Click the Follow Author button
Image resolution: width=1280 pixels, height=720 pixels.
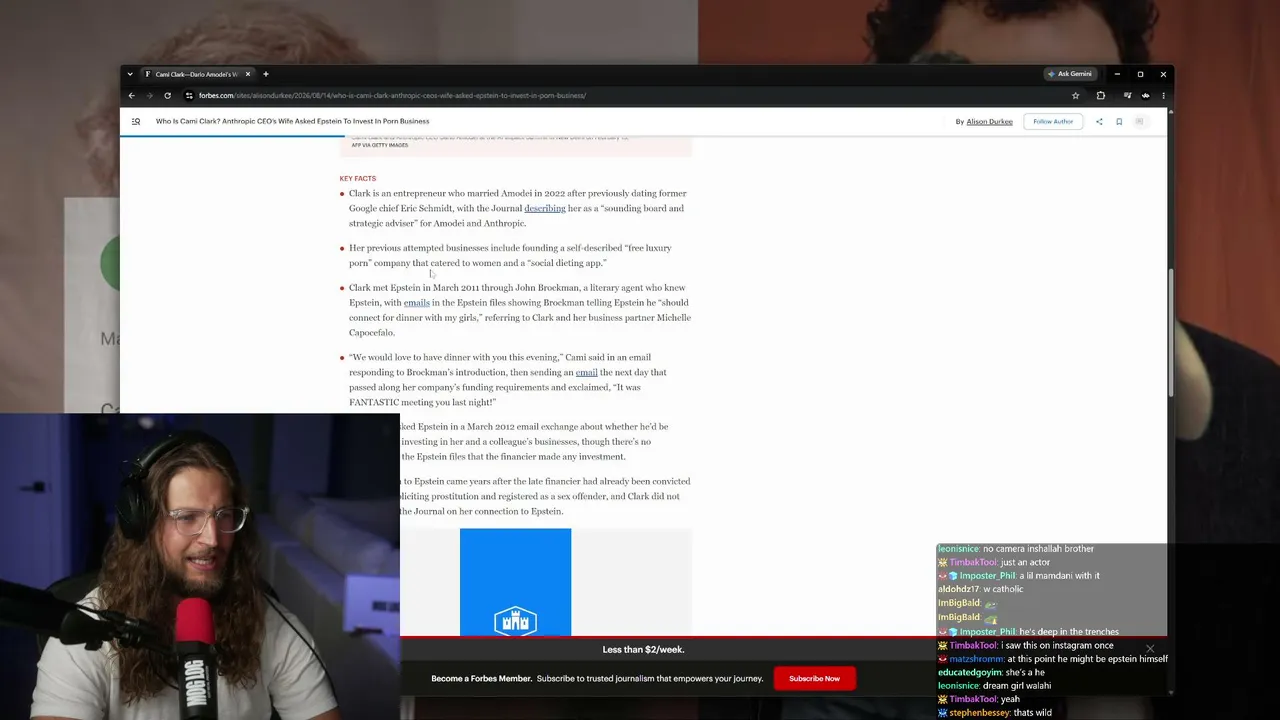pos(1053,122)
